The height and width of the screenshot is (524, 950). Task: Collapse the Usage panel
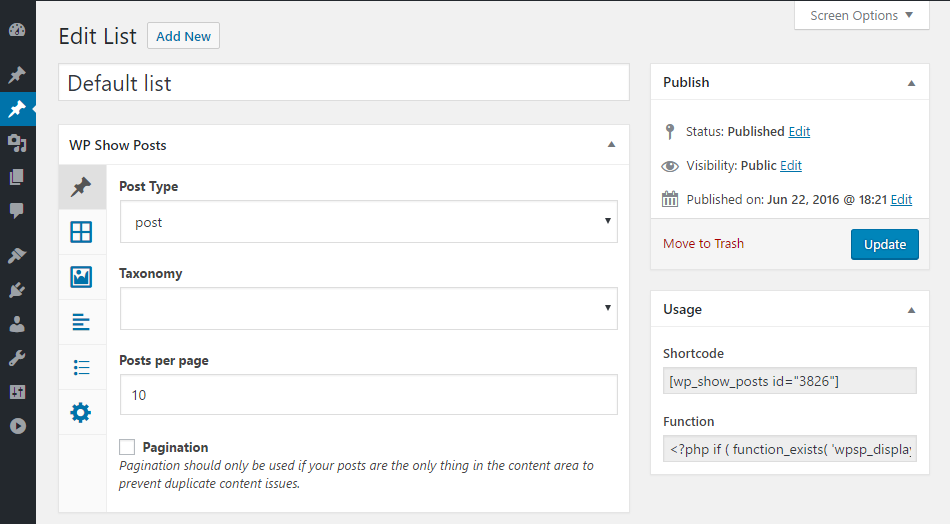911,310
